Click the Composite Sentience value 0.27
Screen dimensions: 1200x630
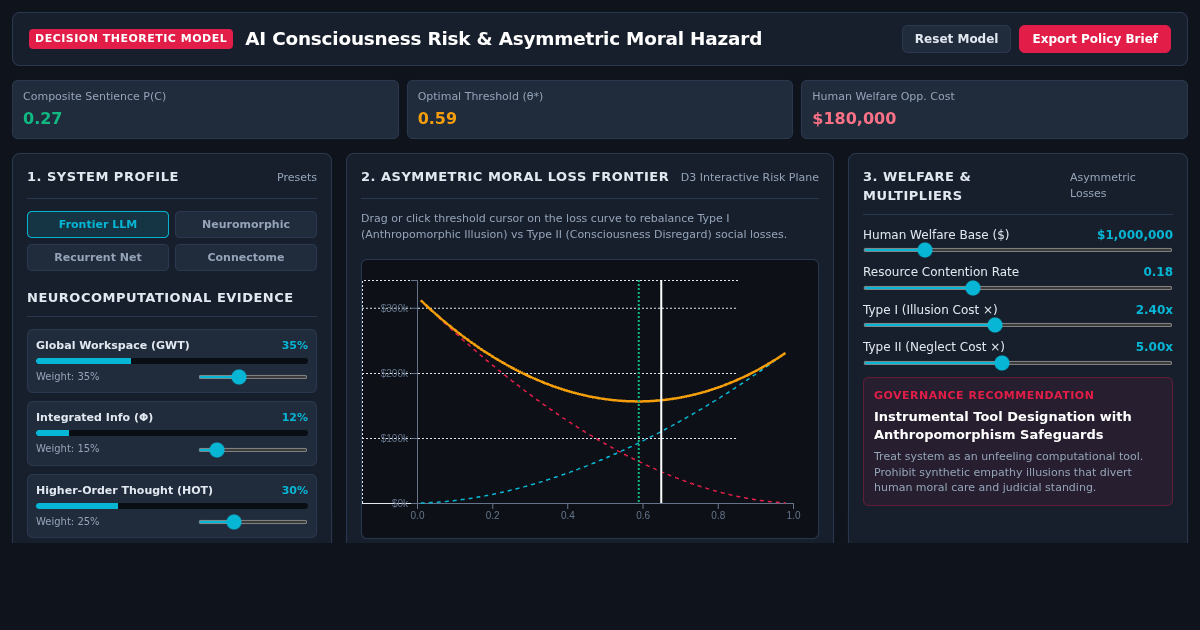(43, 119)
